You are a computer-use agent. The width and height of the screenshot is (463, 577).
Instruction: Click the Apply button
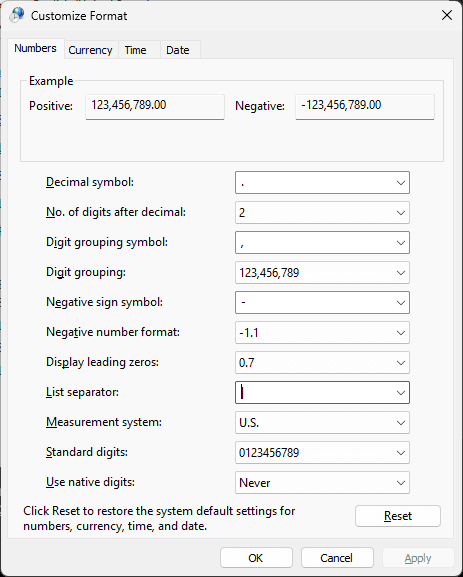[418, 558]
